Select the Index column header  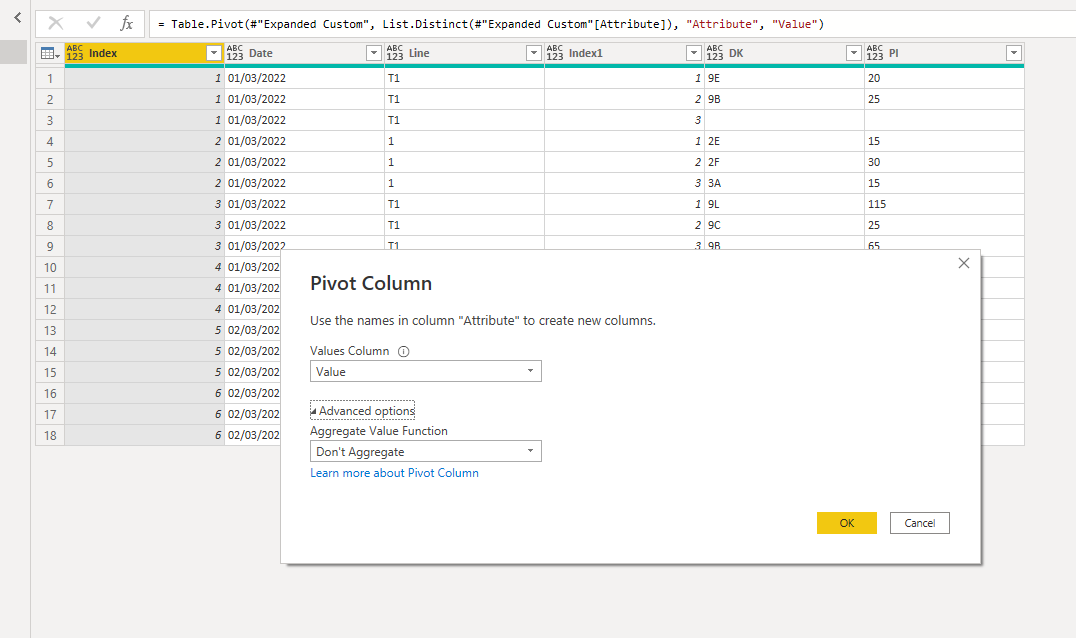click(x=144, y=53)
